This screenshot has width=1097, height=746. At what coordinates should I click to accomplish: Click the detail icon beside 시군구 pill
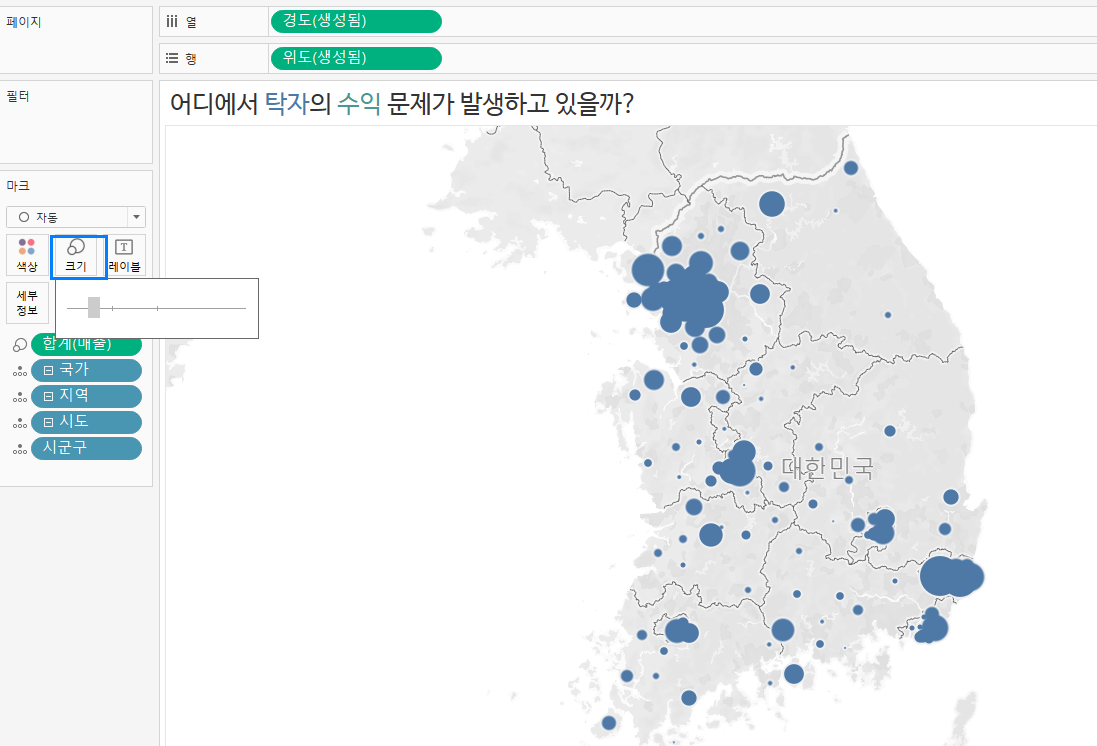(20, 449)
